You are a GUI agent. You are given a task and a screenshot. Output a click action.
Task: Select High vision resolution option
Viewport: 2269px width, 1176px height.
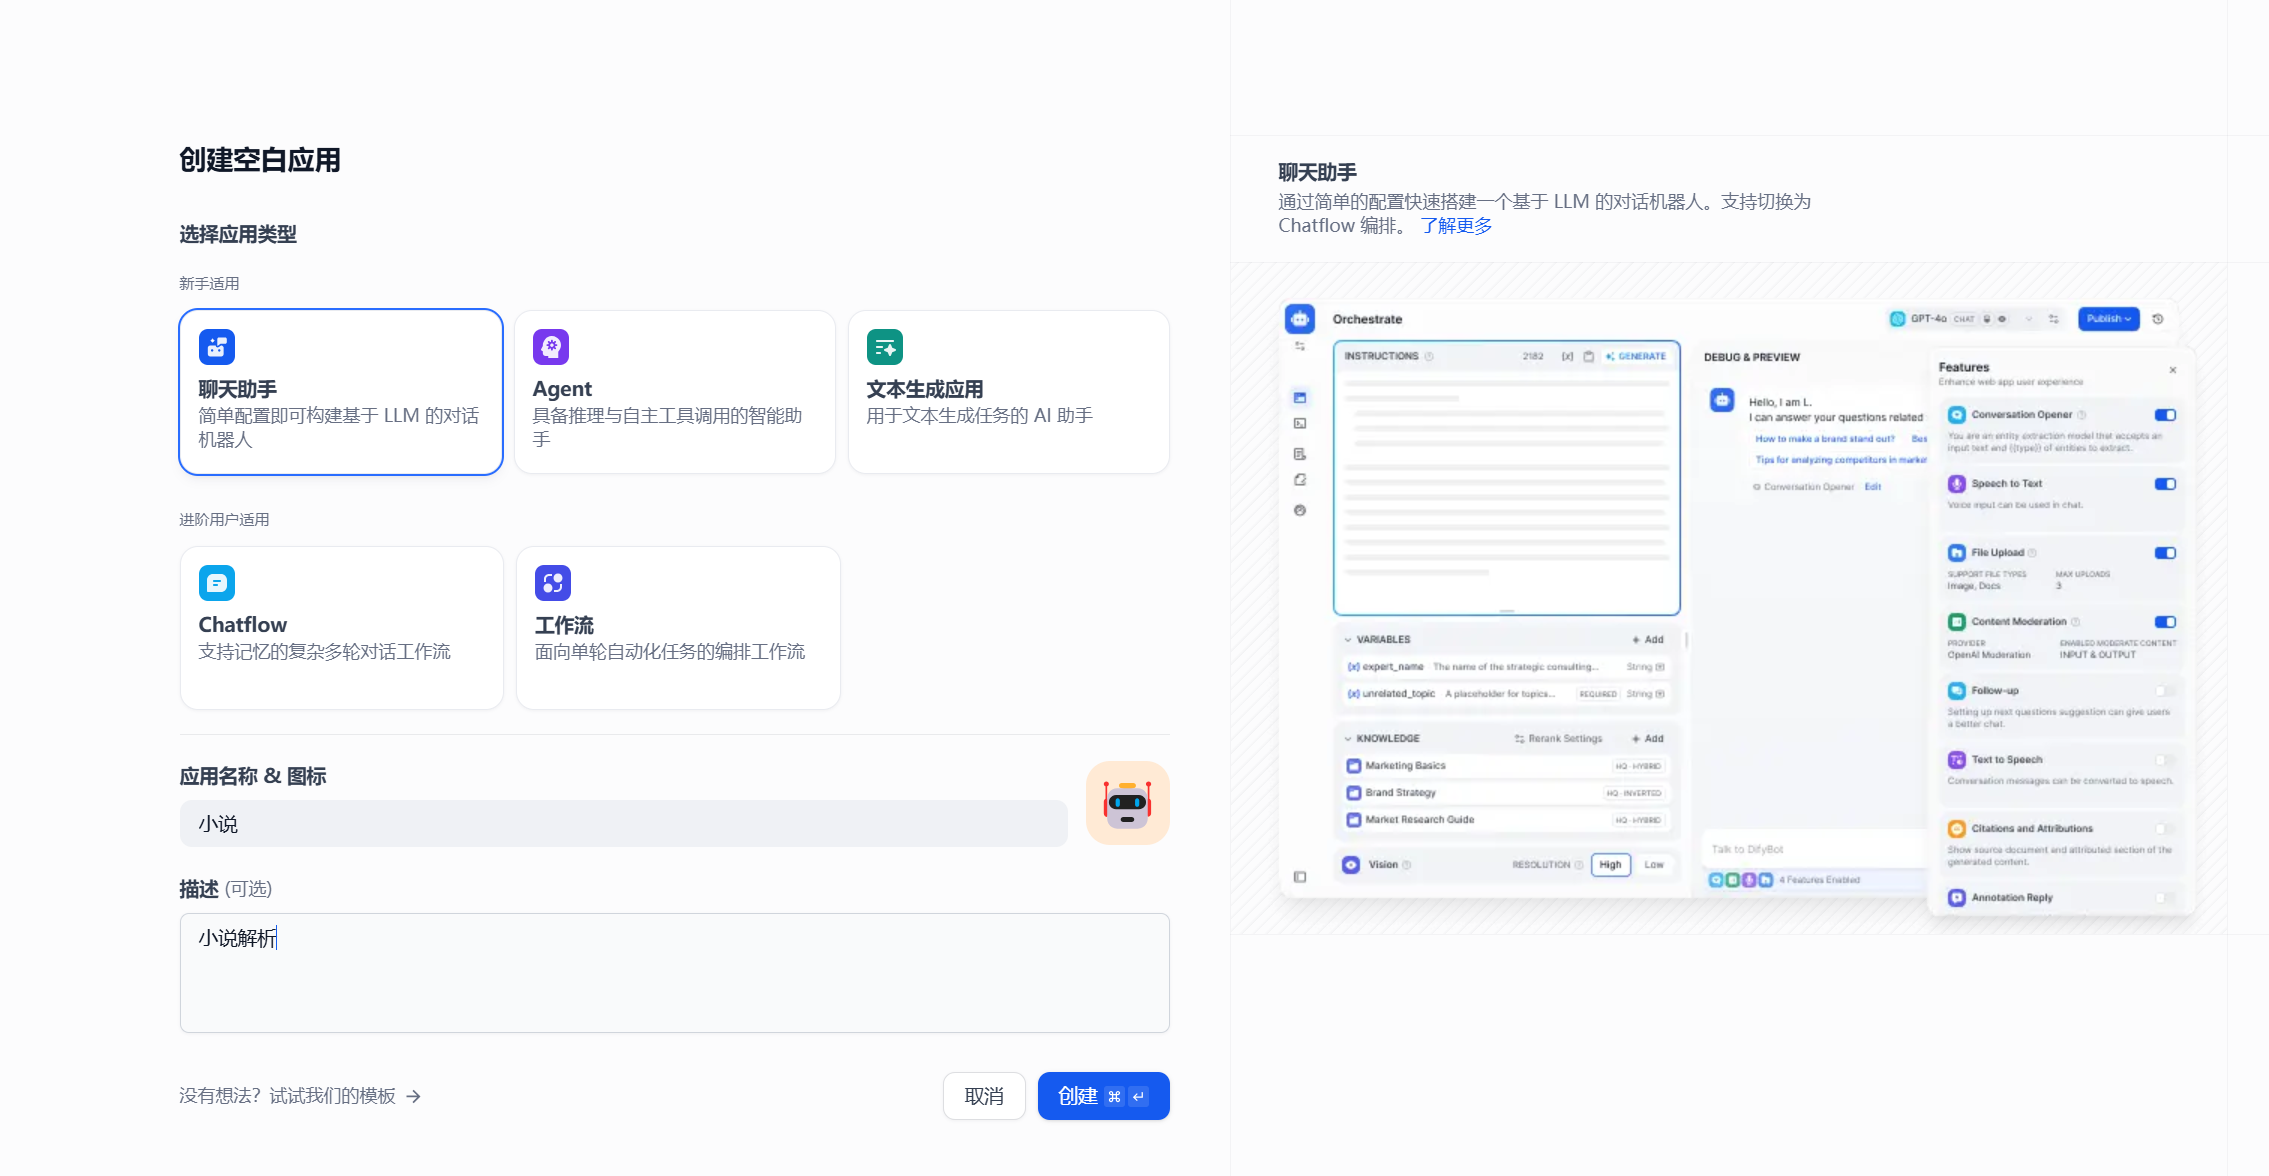pyautogui.click(x=1610, y=865)
